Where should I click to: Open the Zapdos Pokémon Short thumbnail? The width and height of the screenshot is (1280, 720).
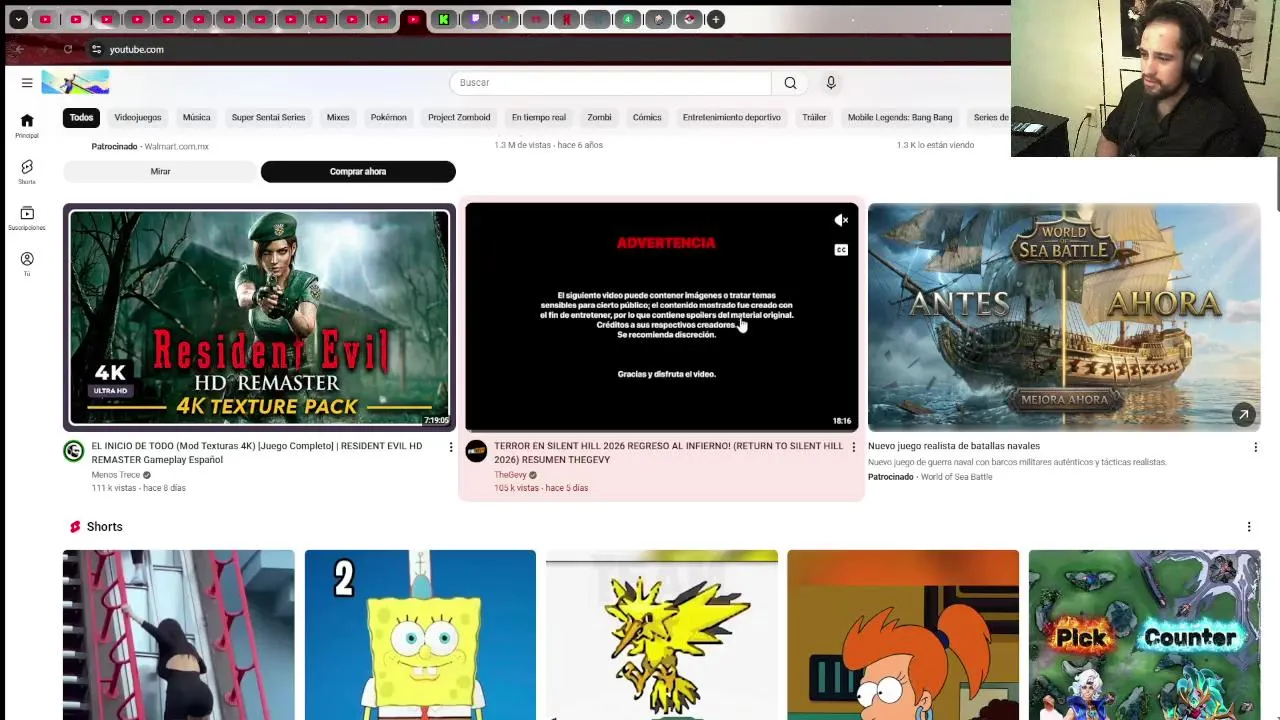coord(662,635)
